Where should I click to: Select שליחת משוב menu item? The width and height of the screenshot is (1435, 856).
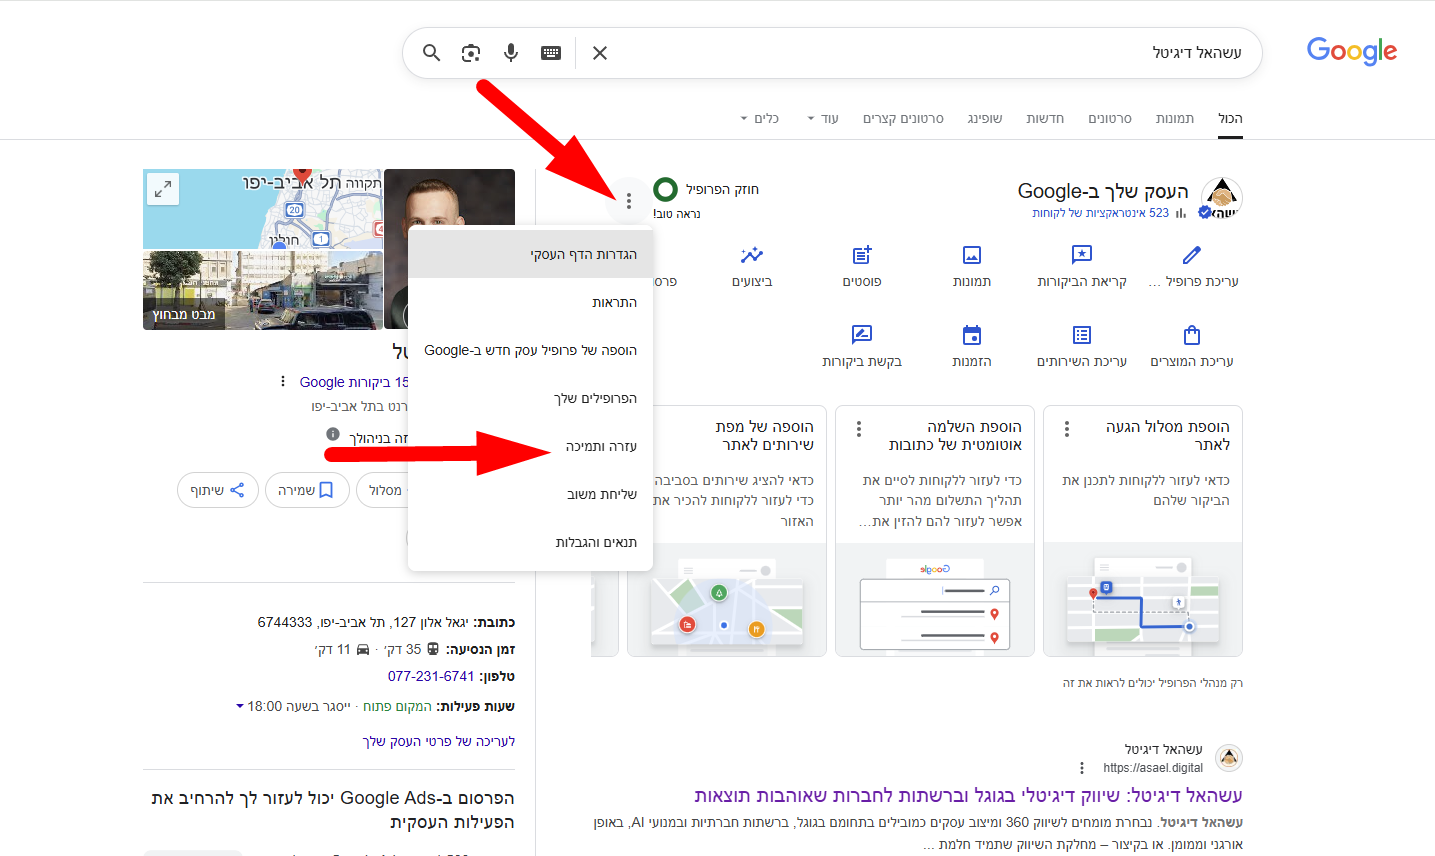point(531,494)
